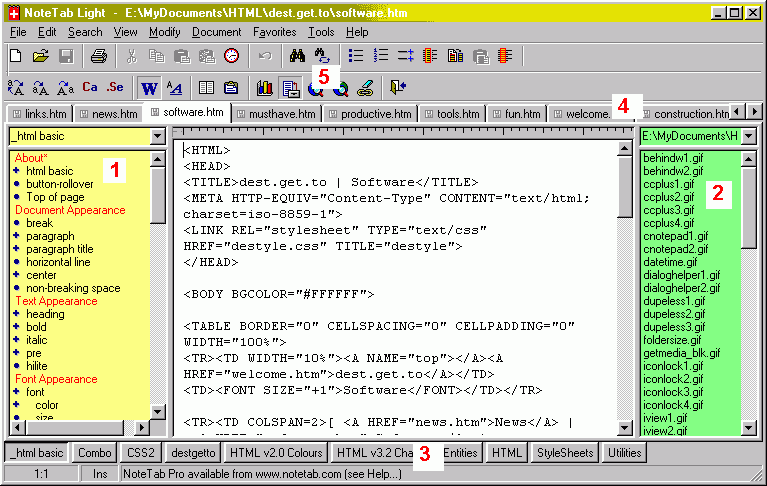Expand the center clip item
The image size is (767, 486).
point(17,275)
